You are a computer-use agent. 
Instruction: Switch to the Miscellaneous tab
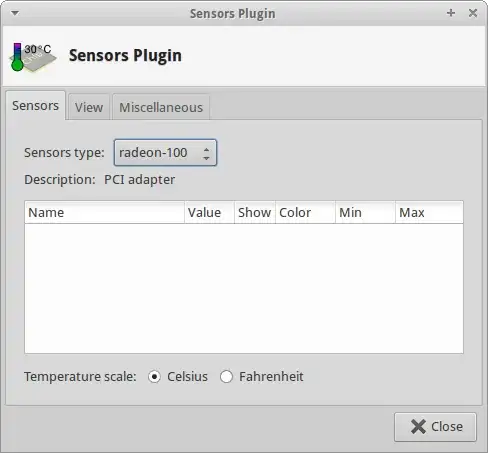(x=161, y=107)
